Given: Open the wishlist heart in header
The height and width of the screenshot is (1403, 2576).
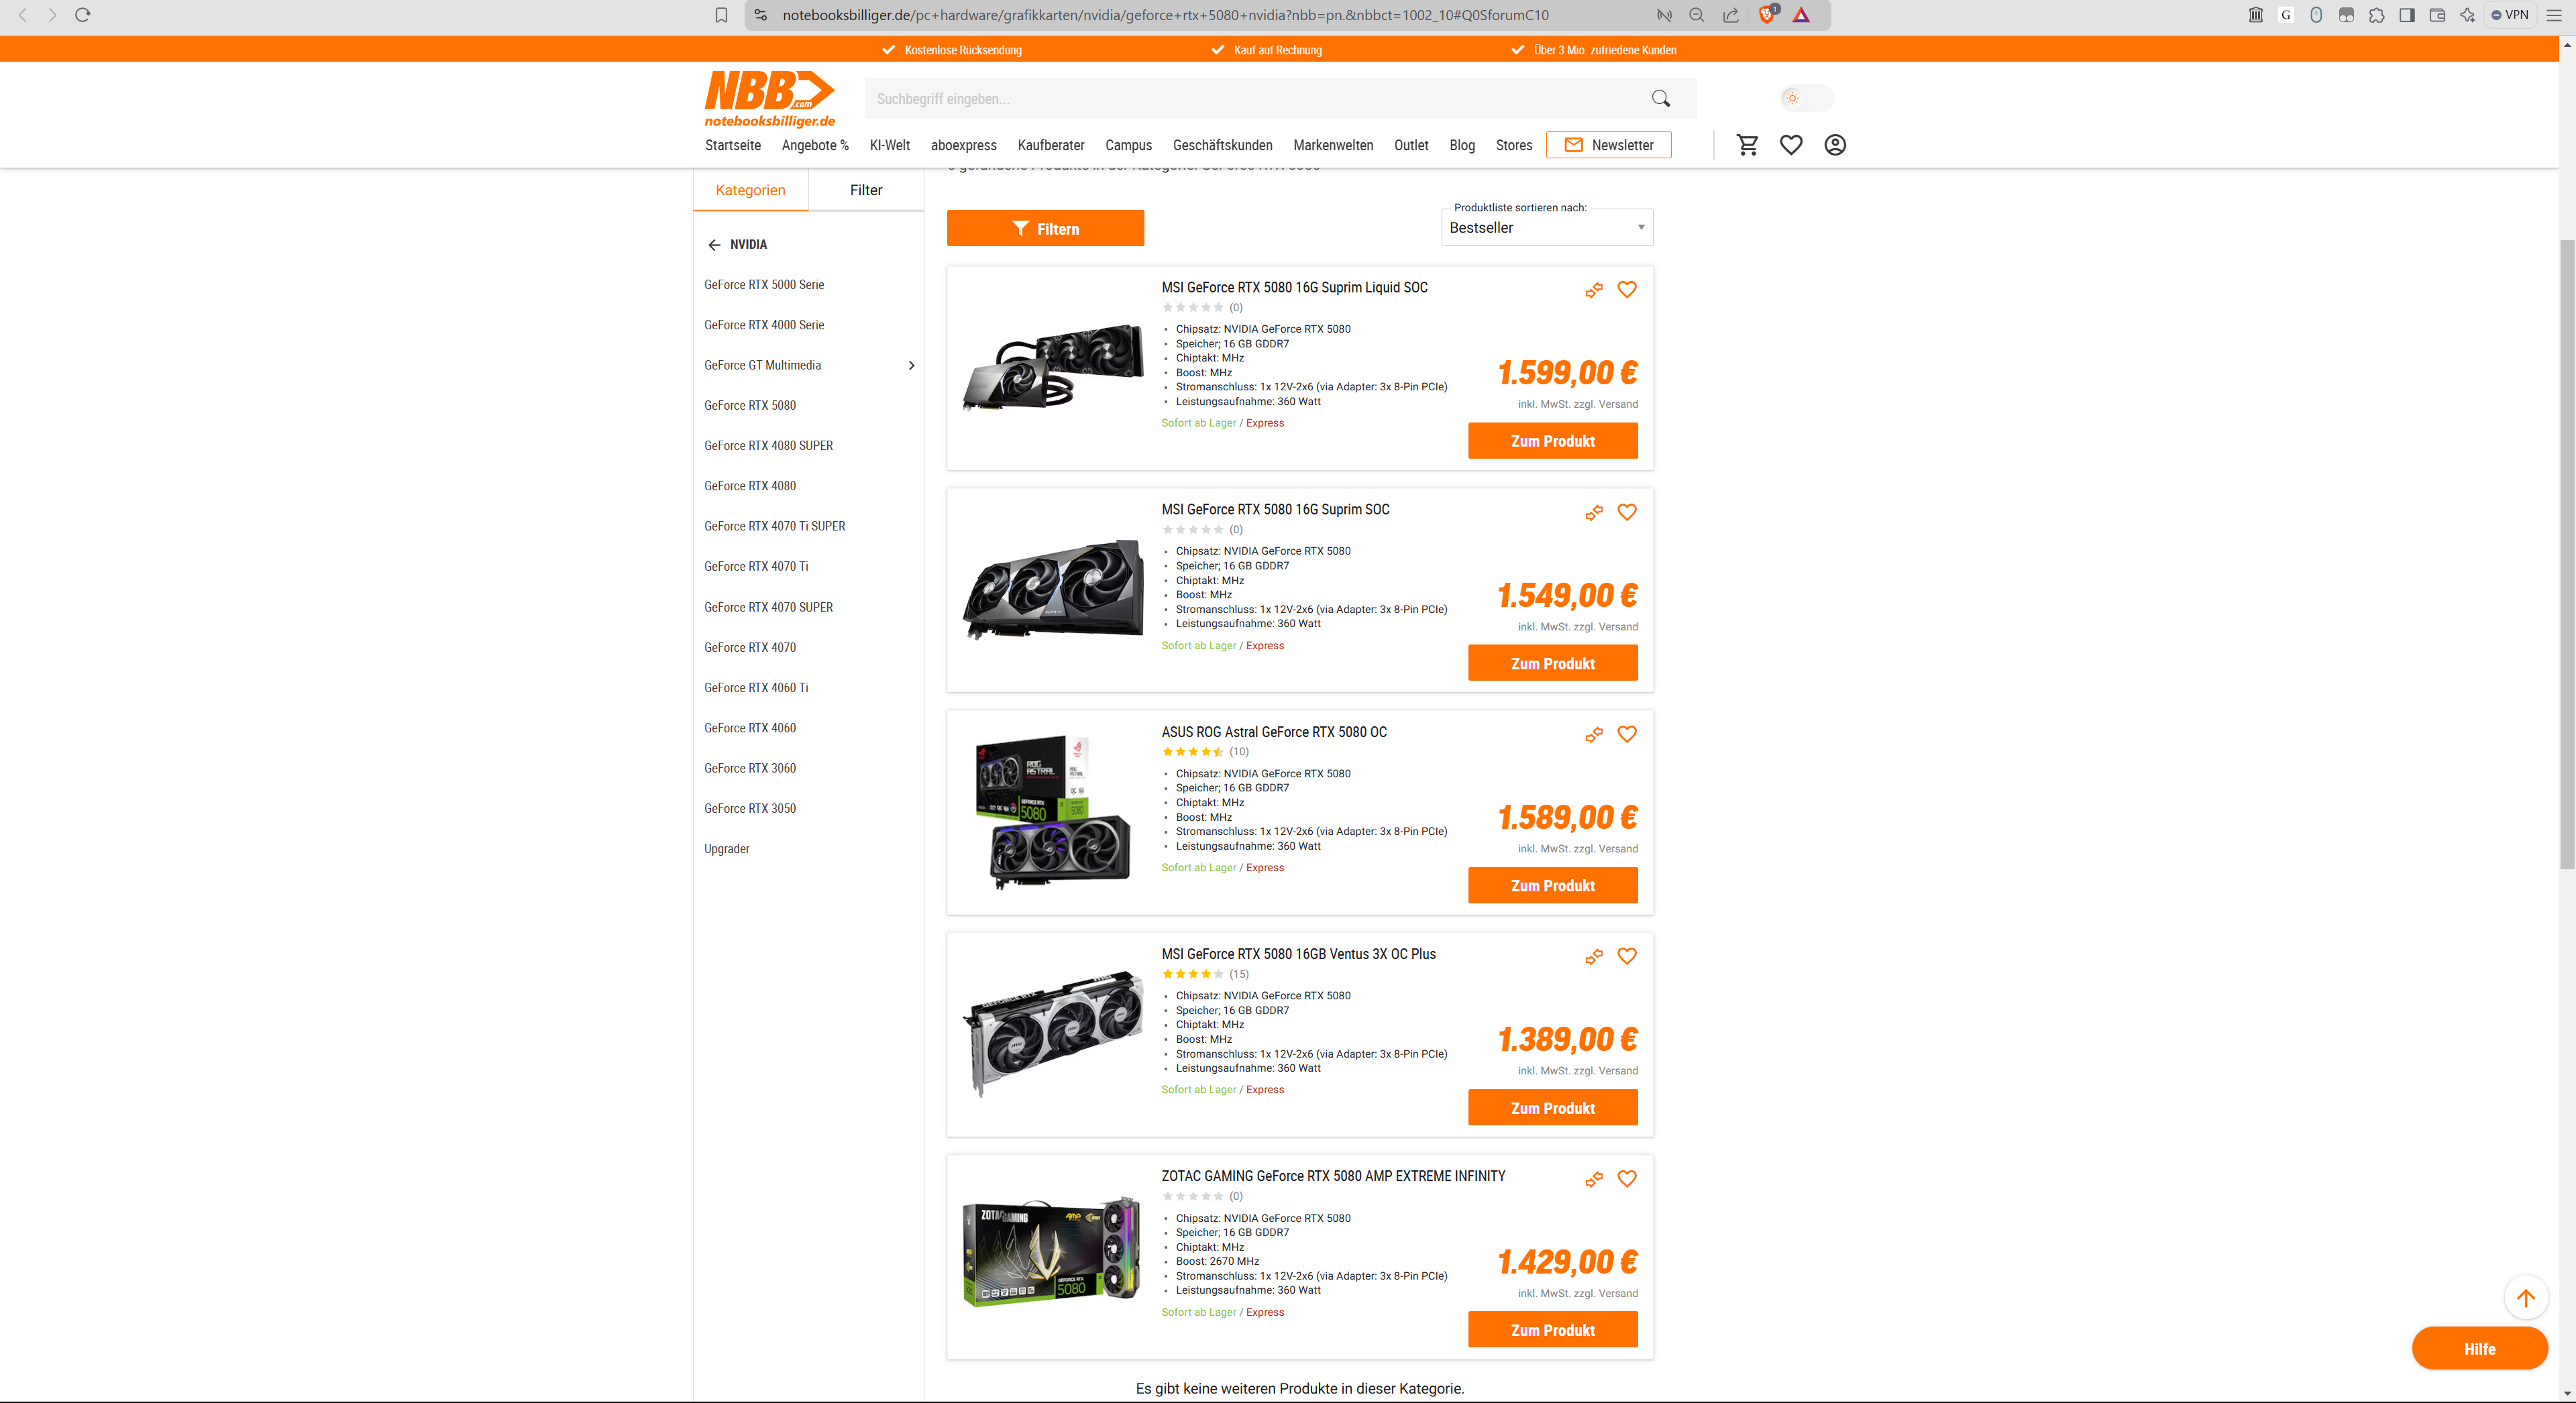Looking at the screenshot, I should tap(1791, 145).
